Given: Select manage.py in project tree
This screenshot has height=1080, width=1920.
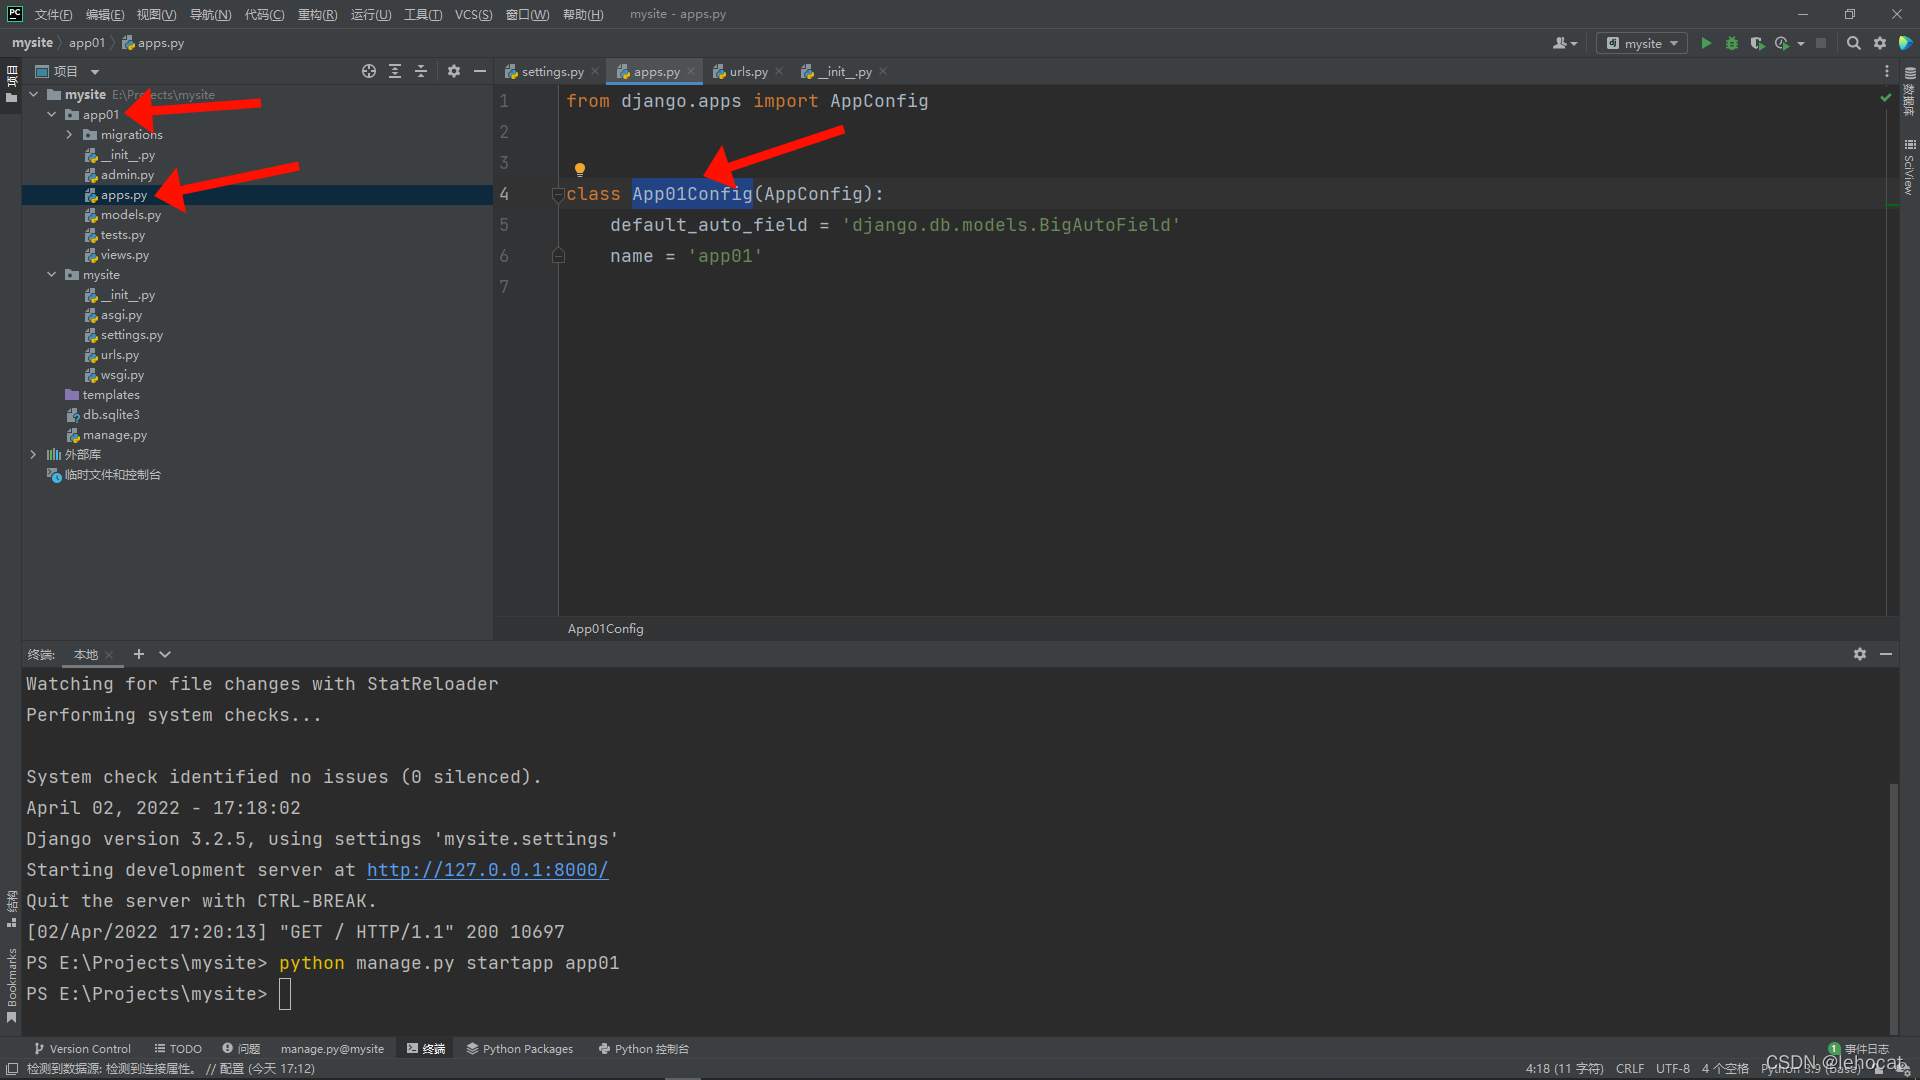Looking at the screenshot, I should 114,435.
